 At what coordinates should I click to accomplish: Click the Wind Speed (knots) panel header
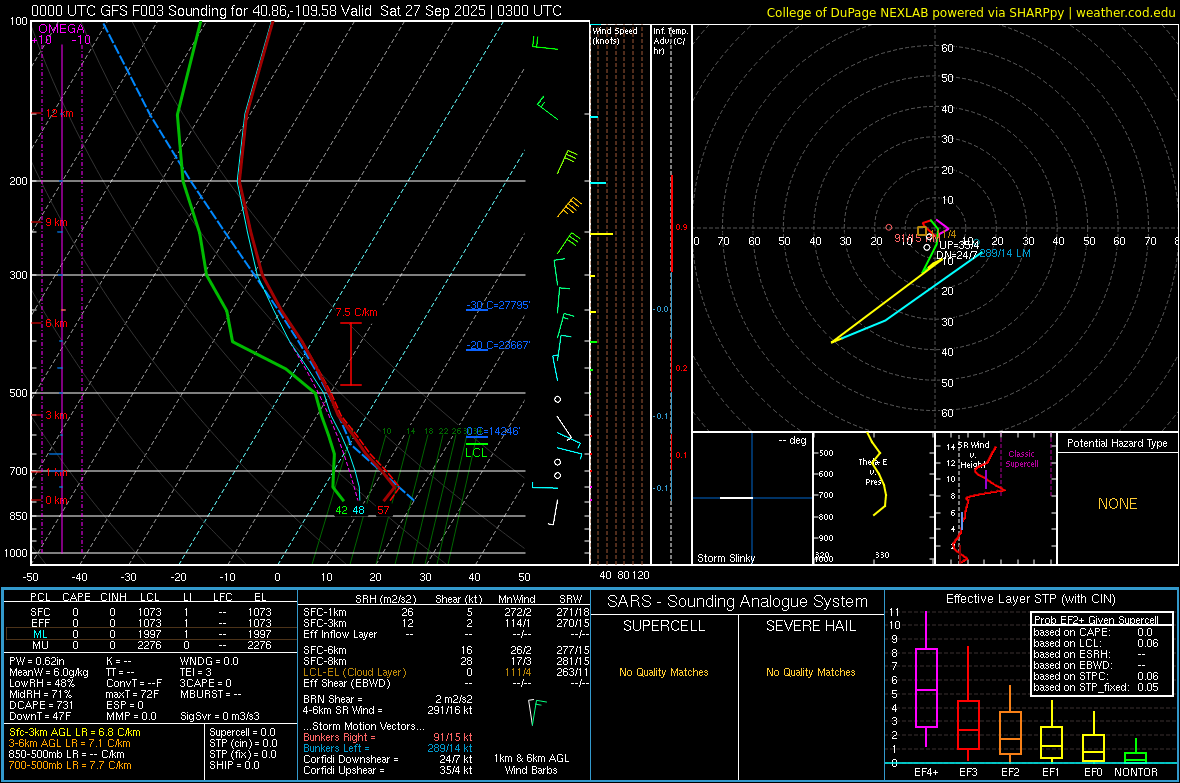(615, 35)
